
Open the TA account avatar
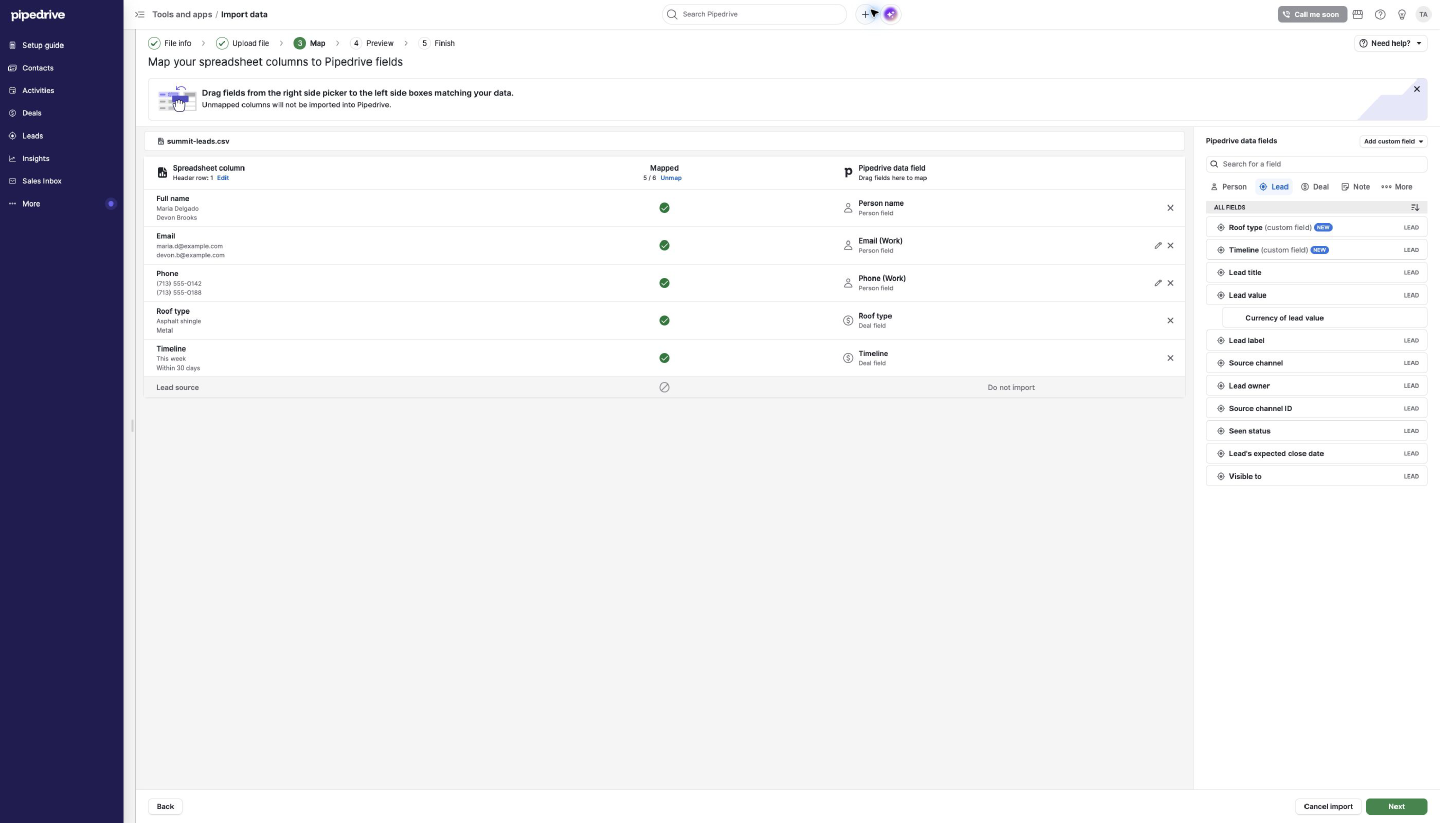coord(1423,14)
